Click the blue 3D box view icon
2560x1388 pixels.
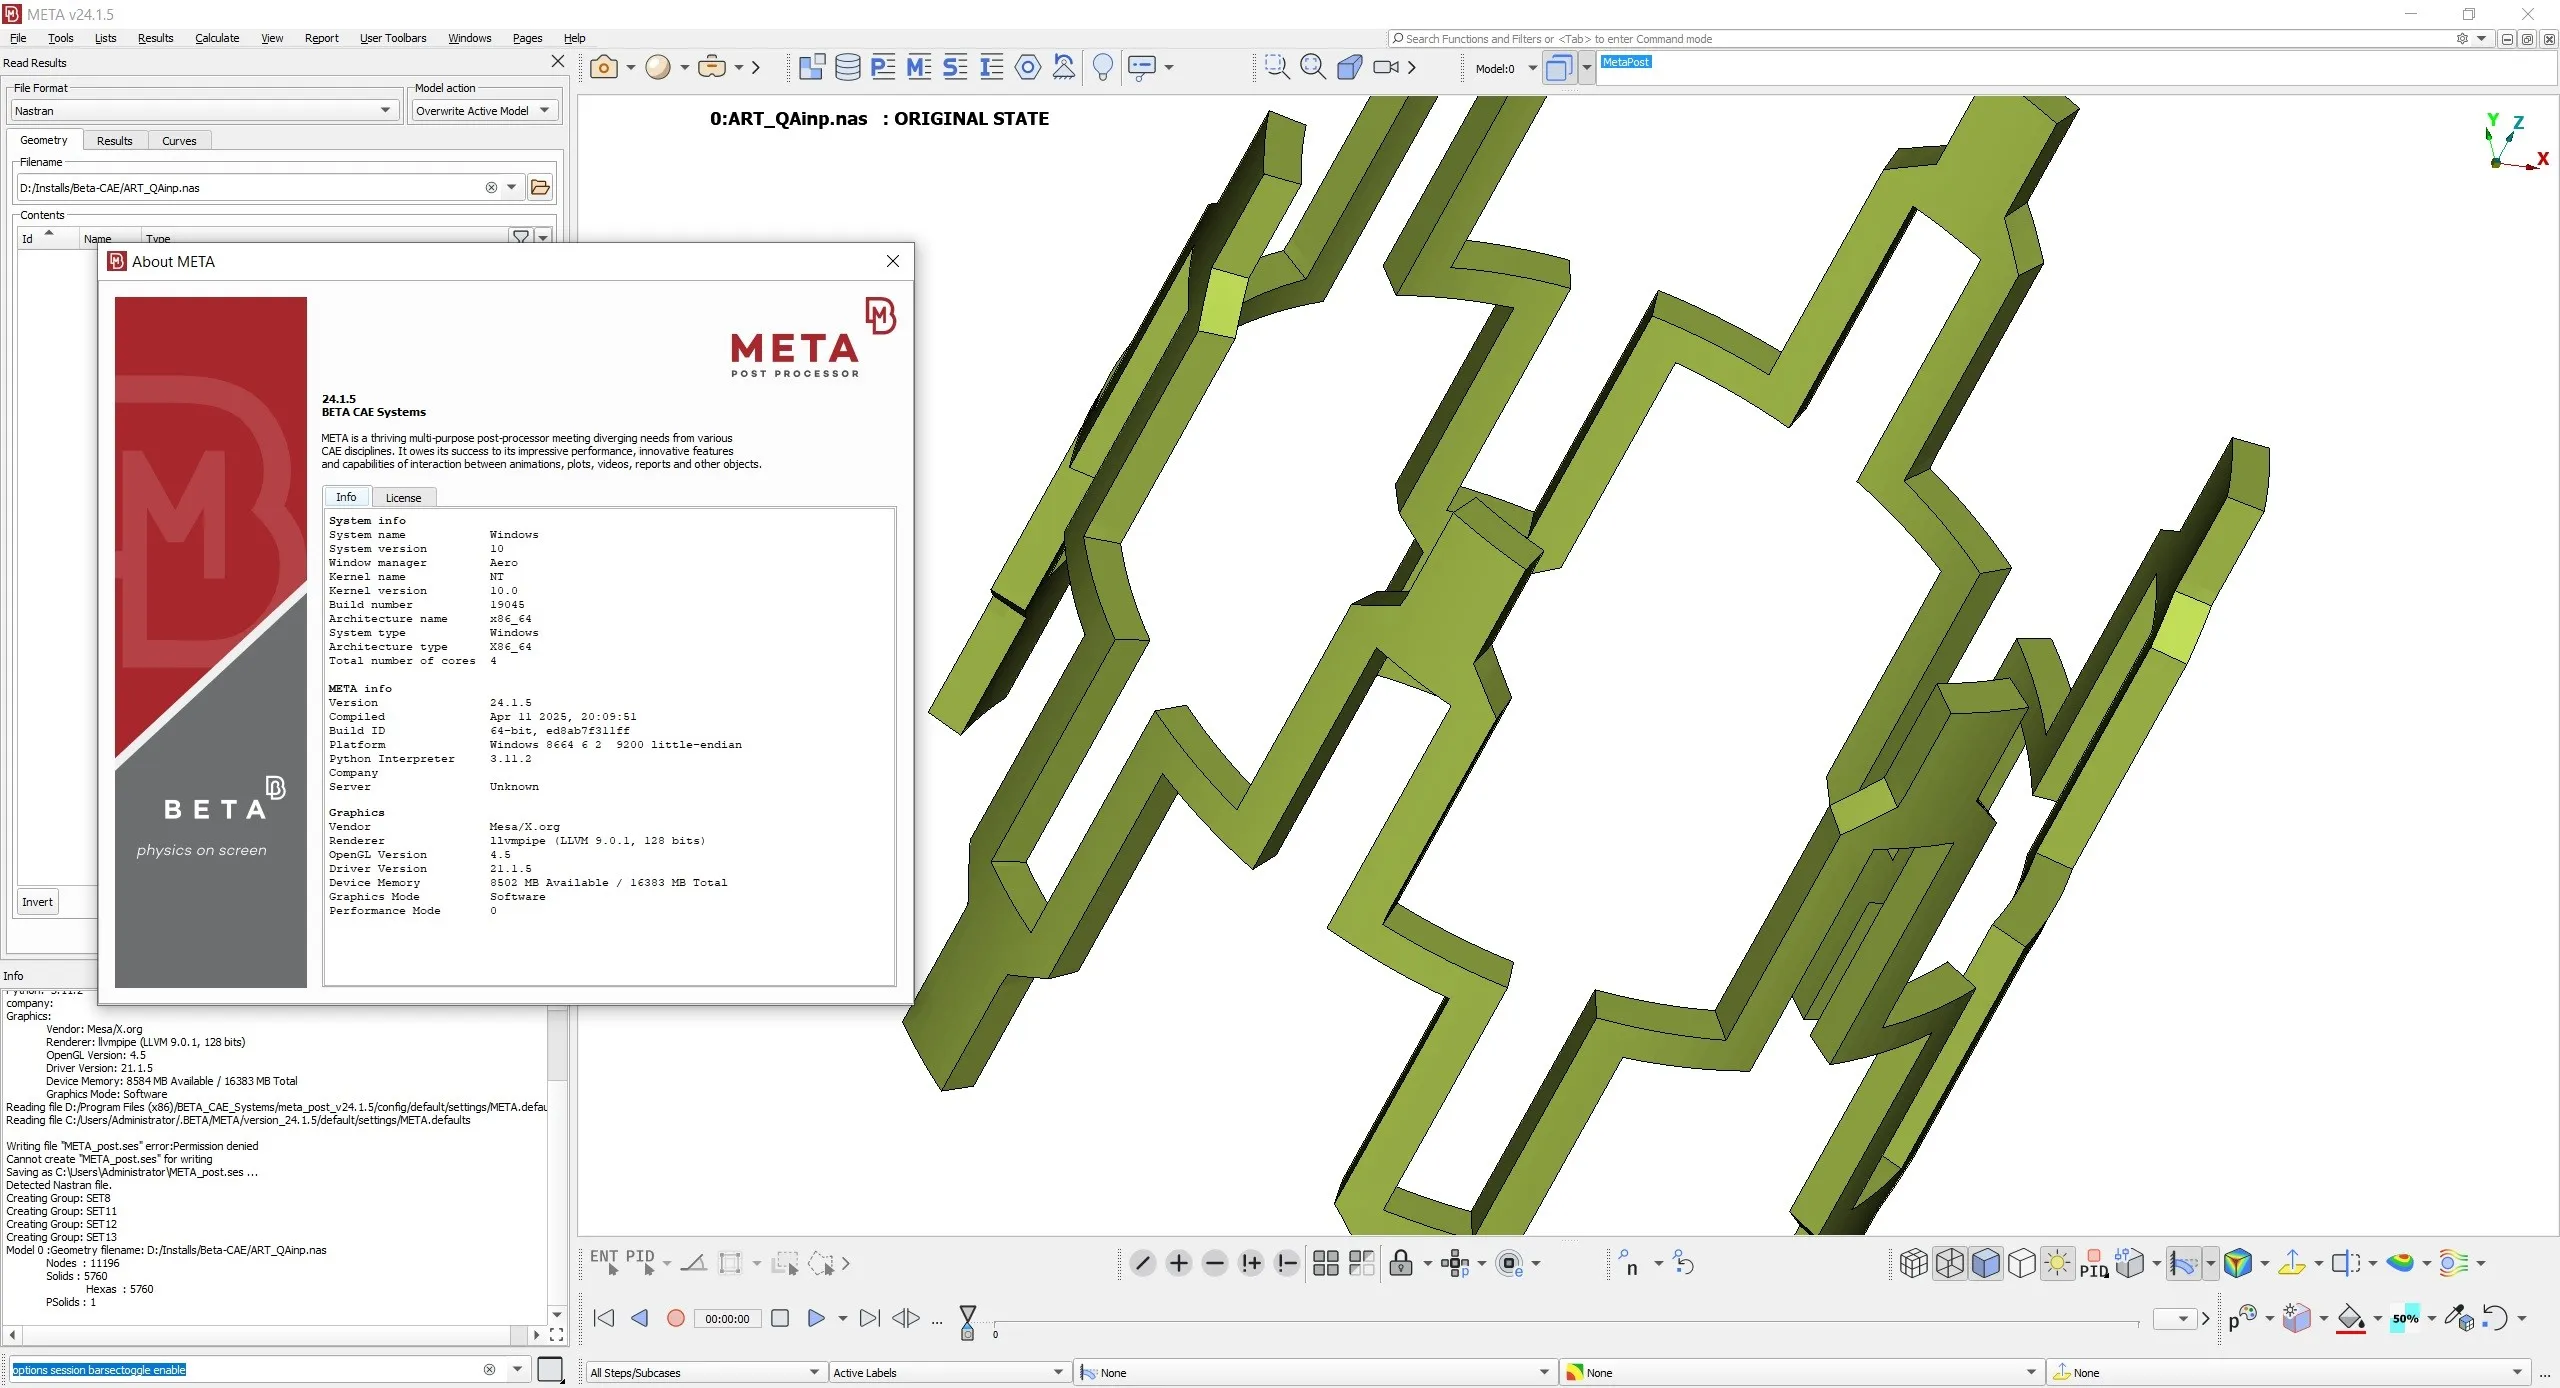click(1349, 67)
